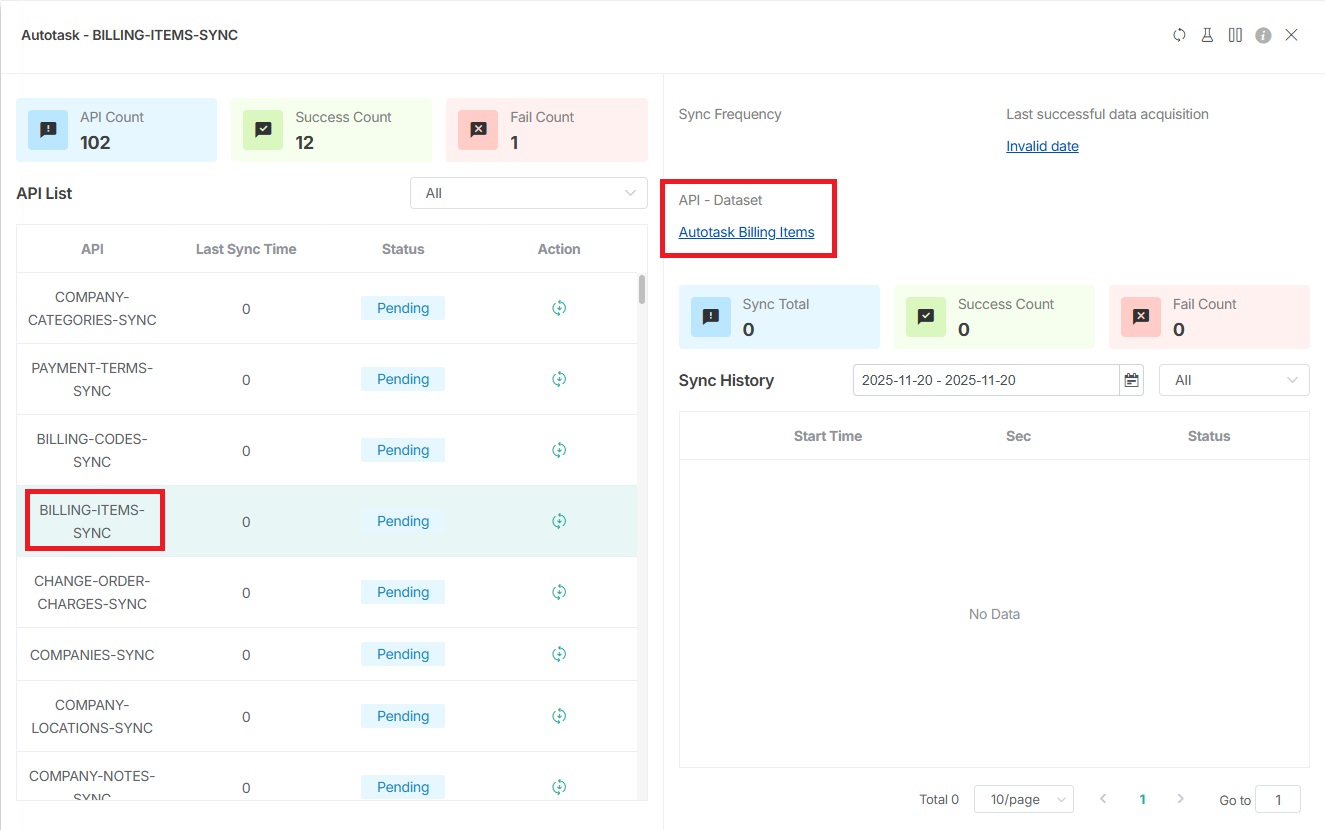
Task: Select the CHANGE-ORDER-CHARGES-SYNC row in API List
Action: coord(92,592)
